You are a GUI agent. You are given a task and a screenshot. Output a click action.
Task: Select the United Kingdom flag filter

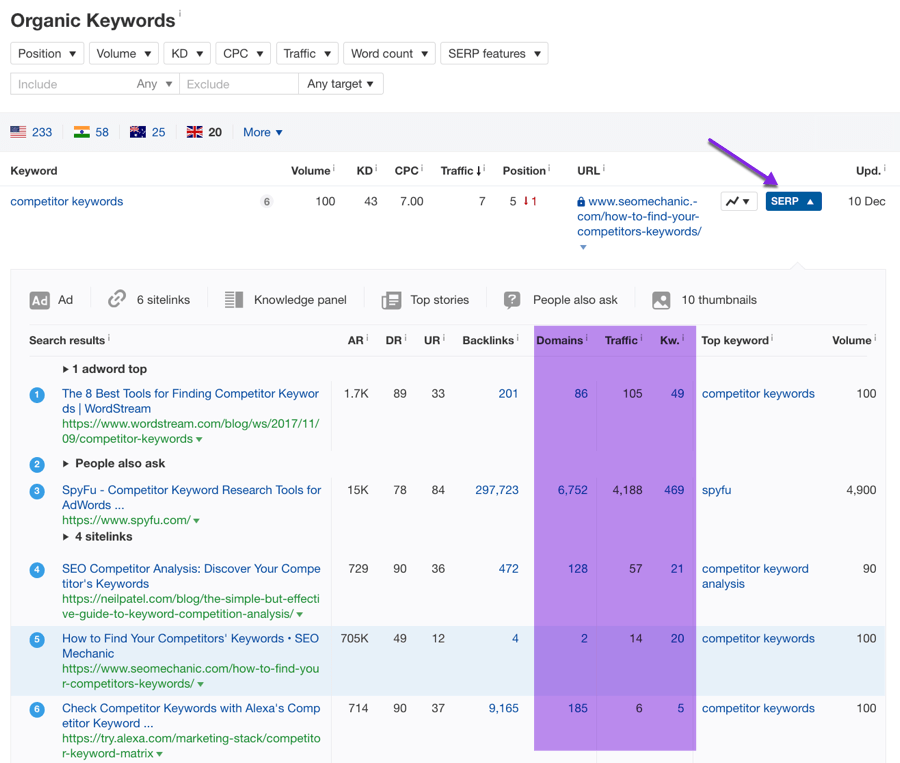[195, 132]
